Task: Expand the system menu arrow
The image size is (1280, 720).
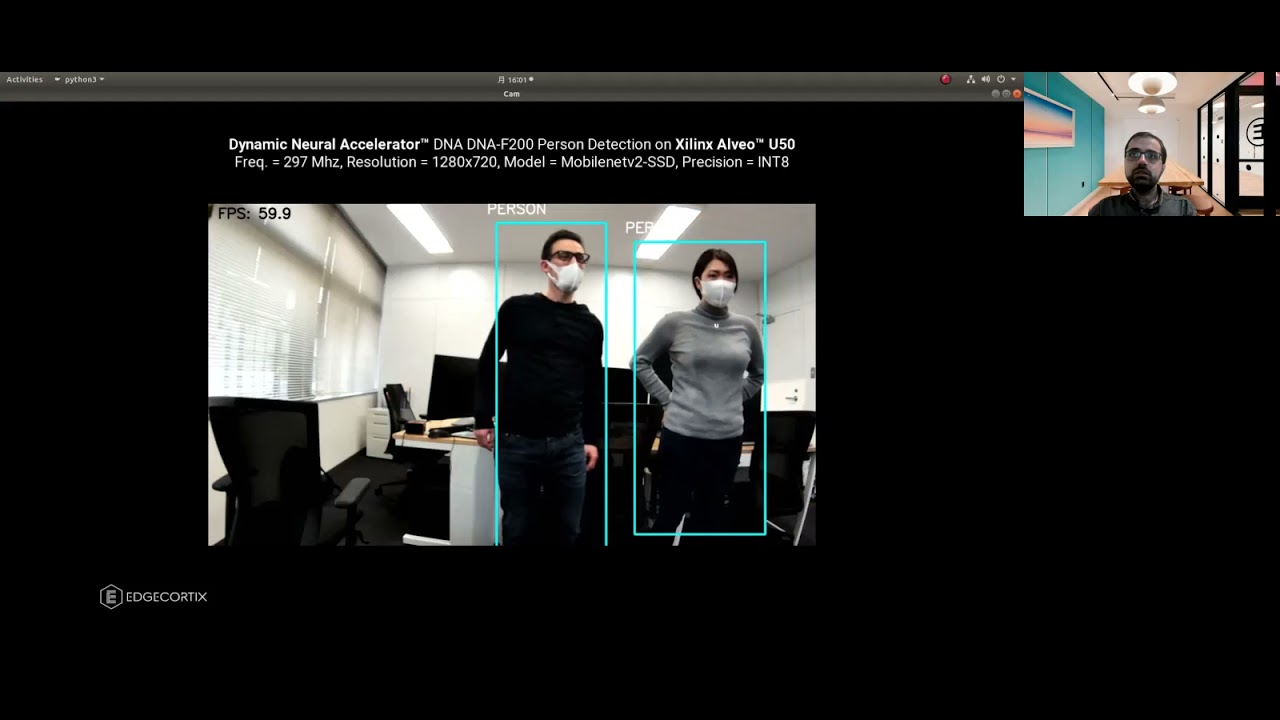Action: pos(1013,79)
